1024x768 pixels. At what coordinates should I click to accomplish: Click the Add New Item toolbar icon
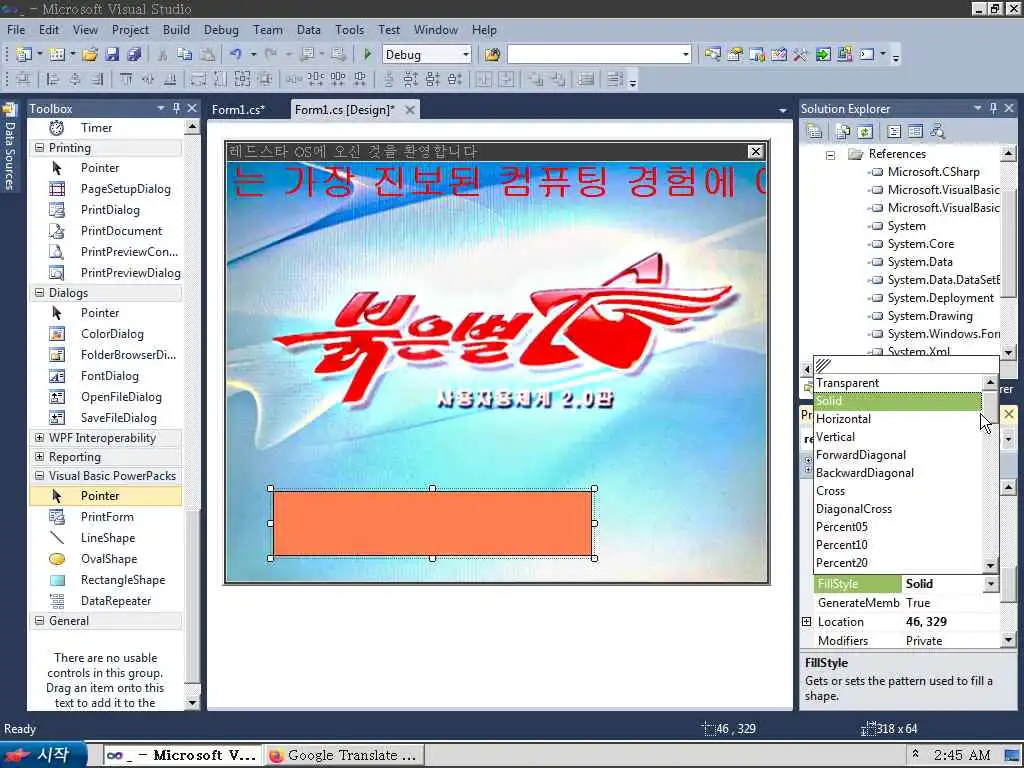pos(56,55)
